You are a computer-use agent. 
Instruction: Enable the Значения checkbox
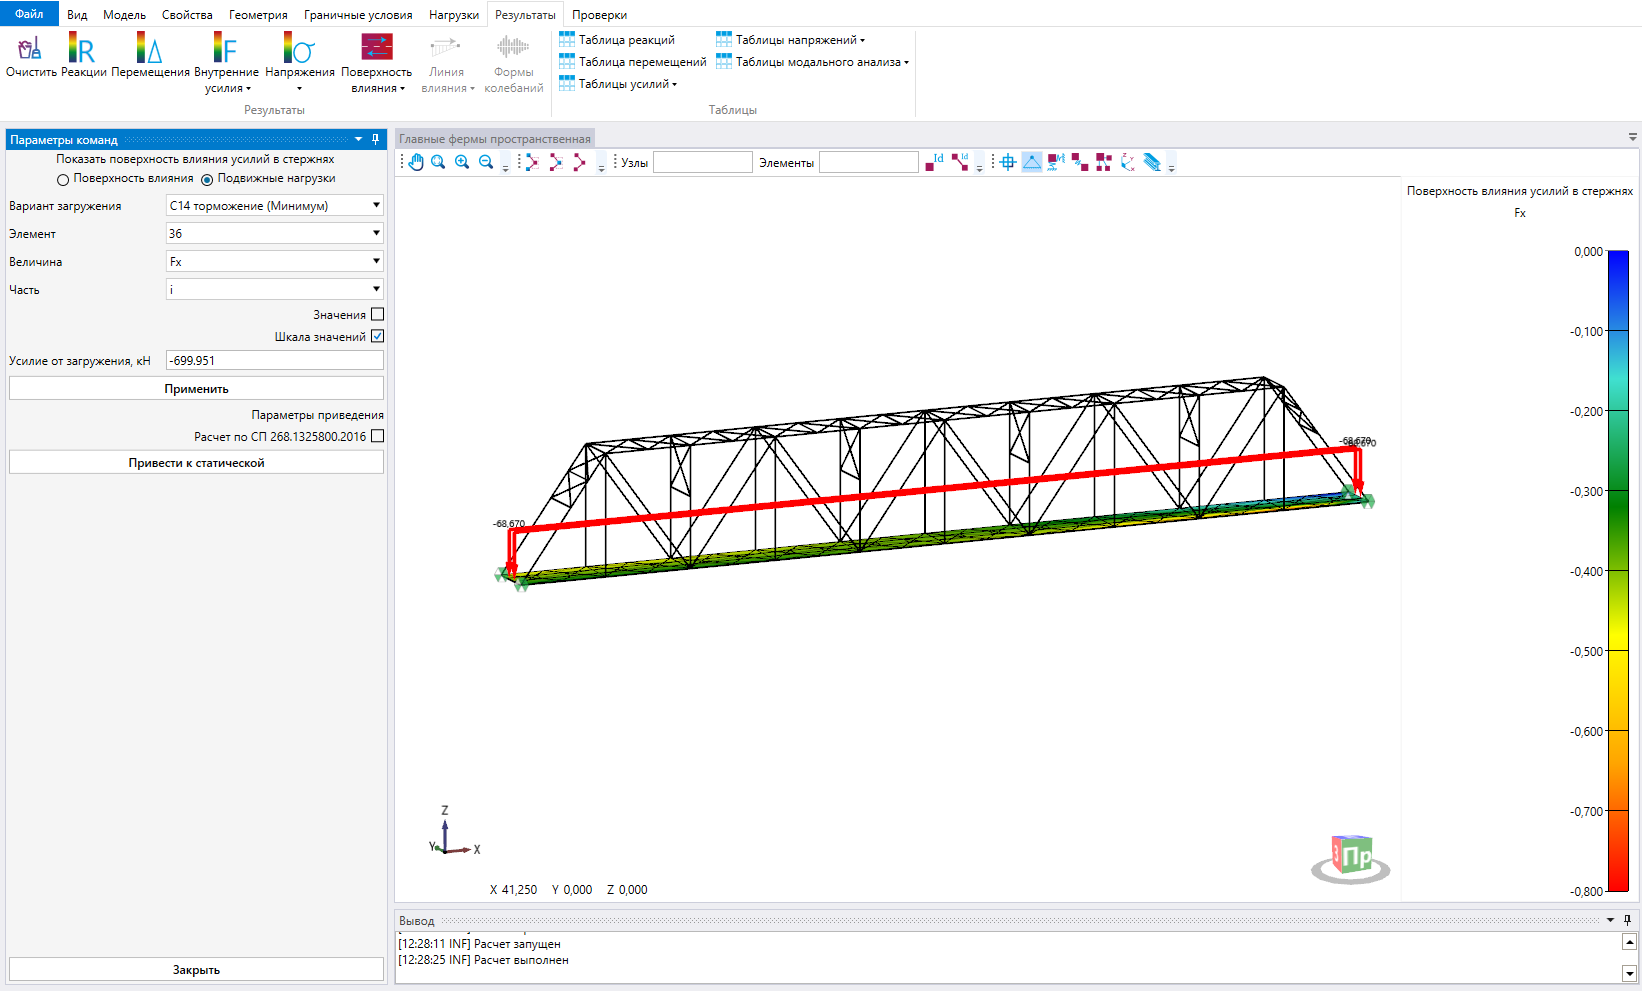pos(377,314)
